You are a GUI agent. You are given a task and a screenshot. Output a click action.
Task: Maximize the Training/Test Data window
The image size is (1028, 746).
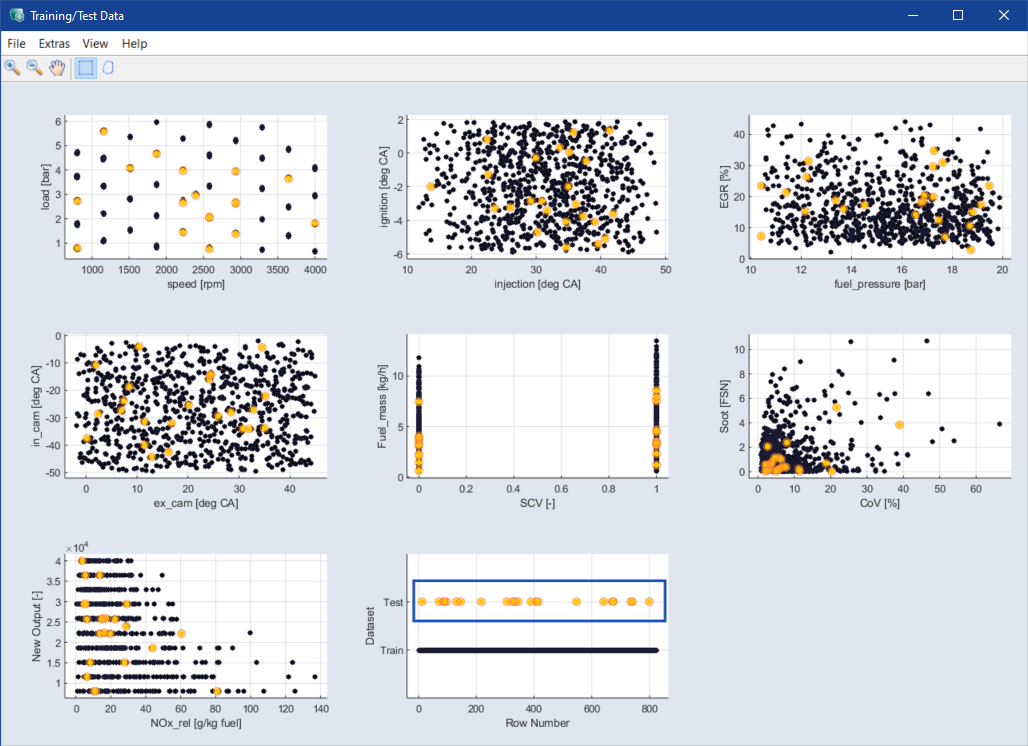tap(957, 15)
